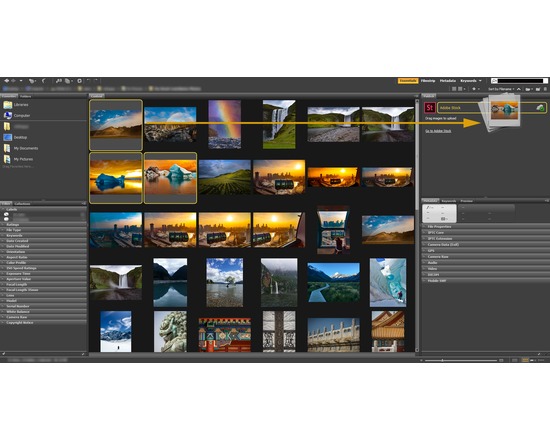Expand the Date Created filter section
Screen dimensions: 550x440
pos(43,241)
